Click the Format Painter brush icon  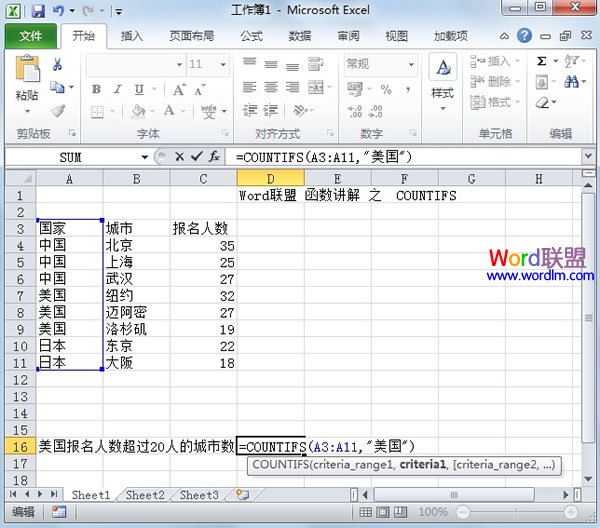[58, 110]
